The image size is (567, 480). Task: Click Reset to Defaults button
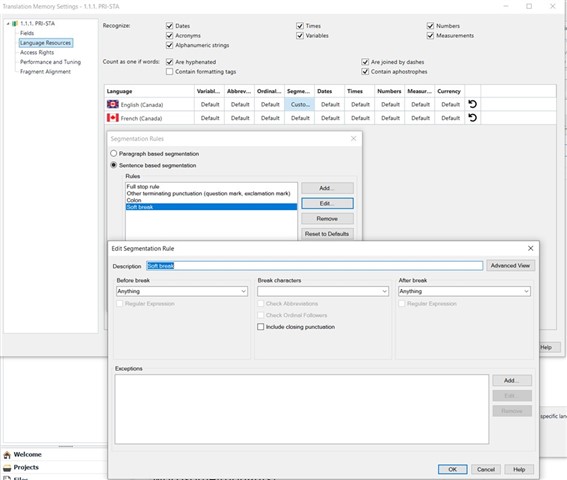click(327, 234)
